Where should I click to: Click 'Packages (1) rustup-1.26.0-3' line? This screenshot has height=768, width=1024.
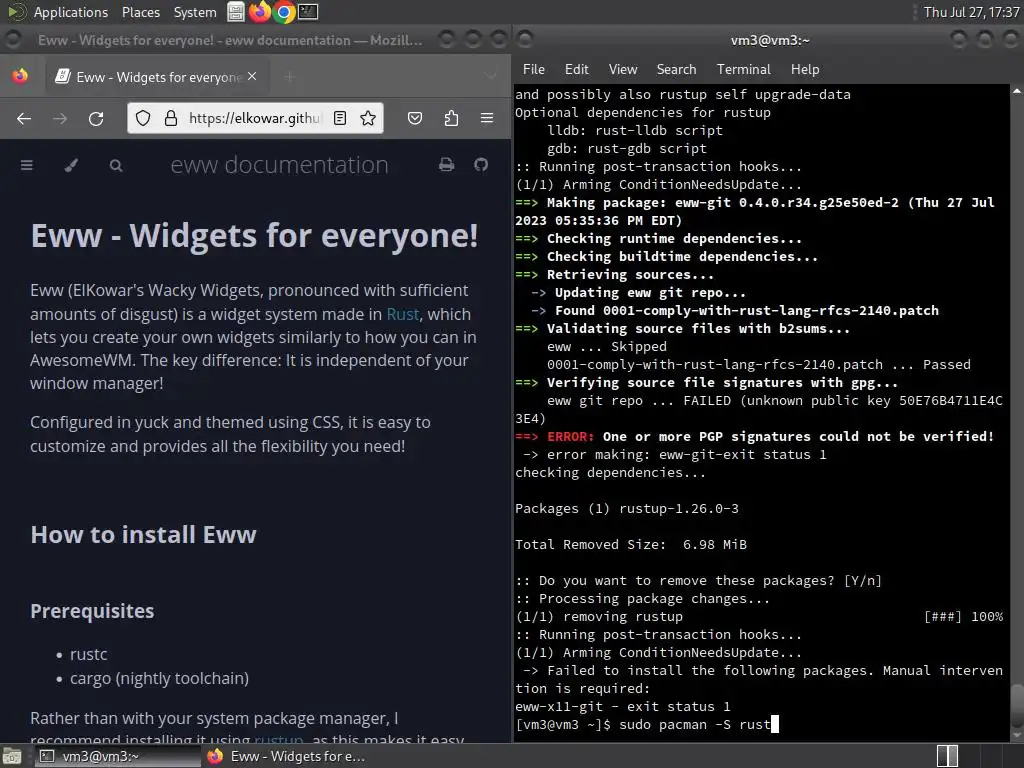626,509
